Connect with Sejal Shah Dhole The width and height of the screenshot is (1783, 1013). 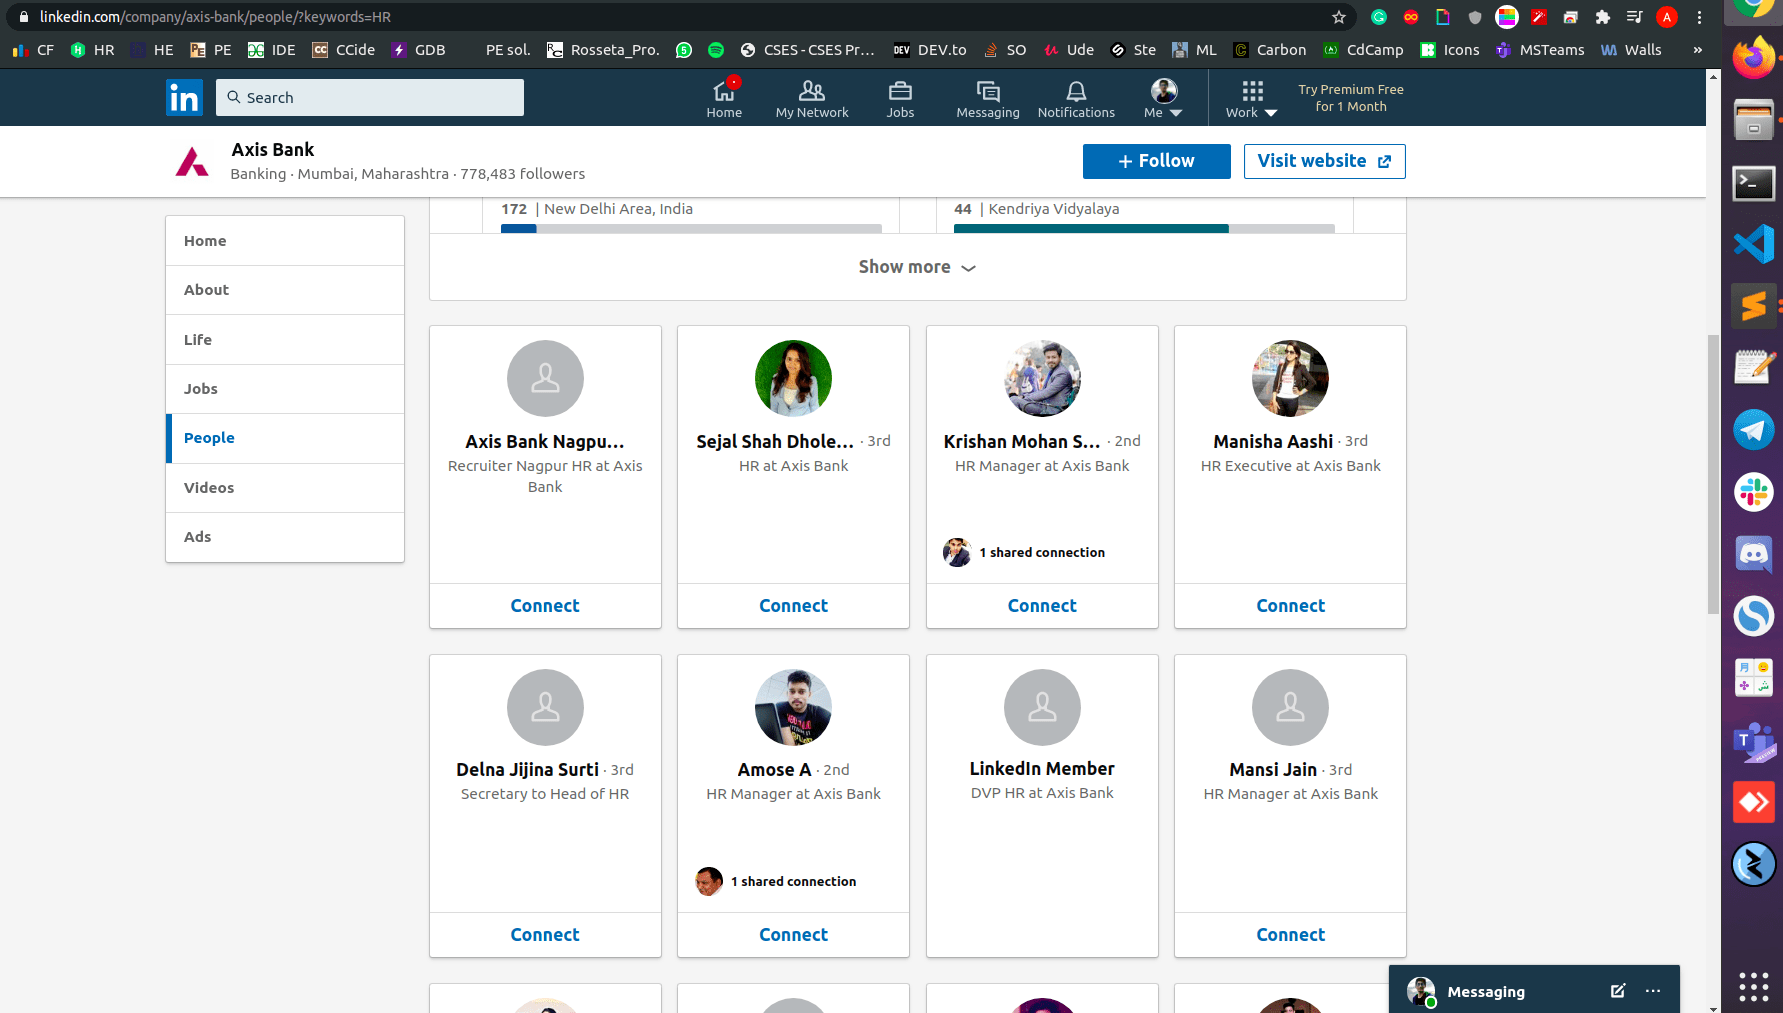pos(793,606)
